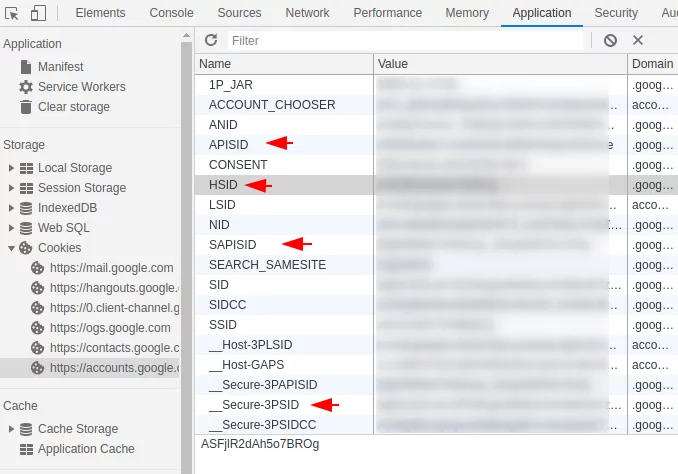Expand the Cache Storage node

11,429
